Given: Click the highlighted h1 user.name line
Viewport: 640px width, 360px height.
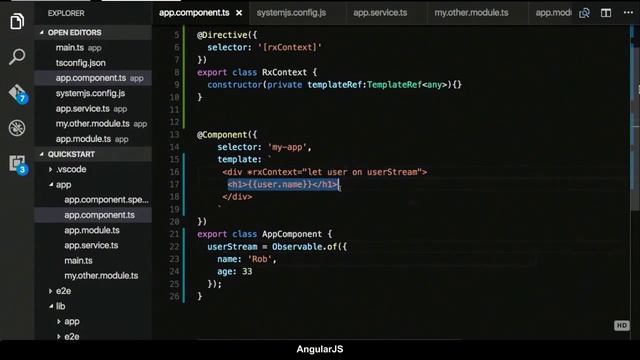Looking at the screenshot, I should [283, 184].
